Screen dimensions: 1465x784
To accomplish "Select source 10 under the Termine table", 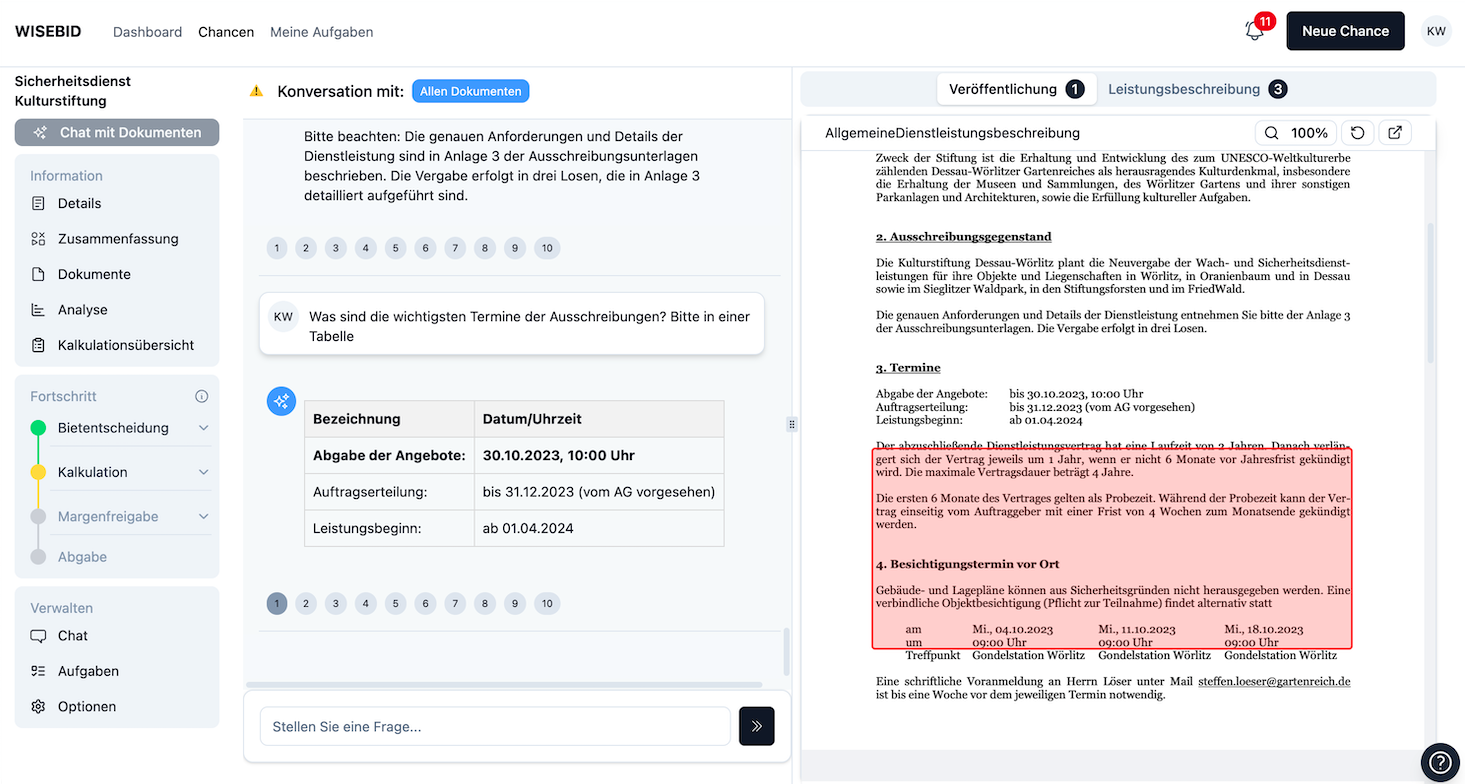I will [x=547, y=603].
